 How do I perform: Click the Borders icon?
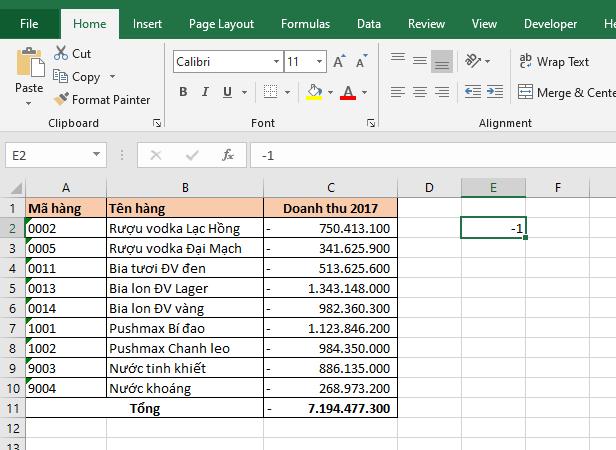coord(270,93)
